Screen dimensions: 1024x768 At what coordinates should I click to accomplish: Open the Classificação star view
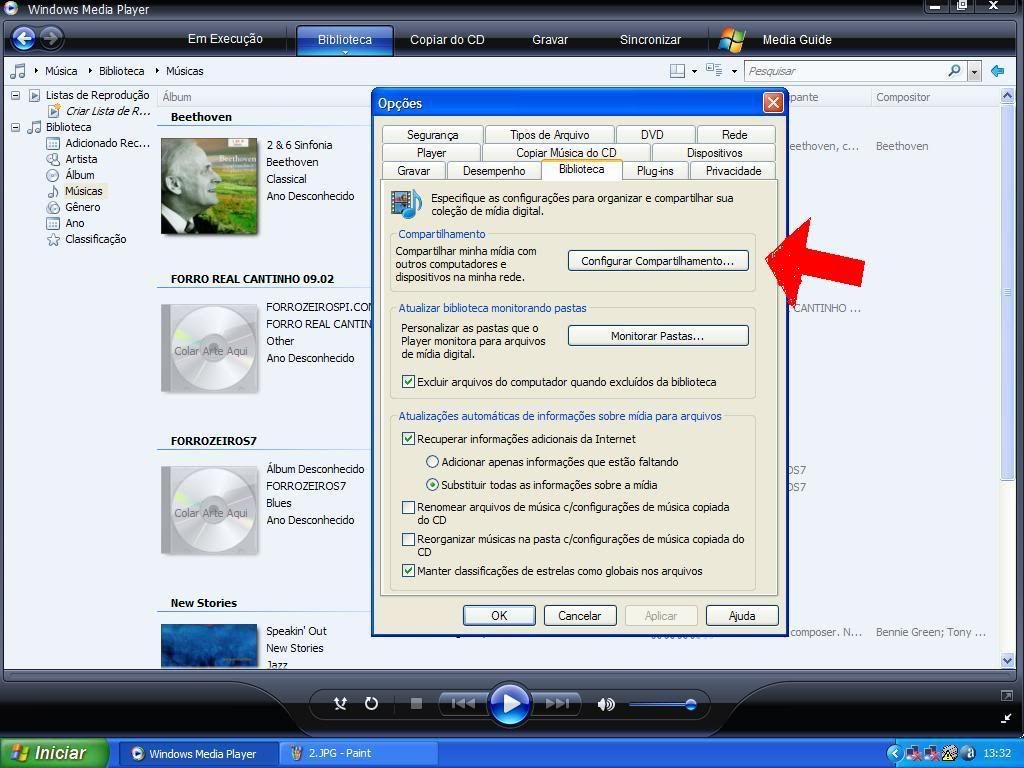(95, 239)
